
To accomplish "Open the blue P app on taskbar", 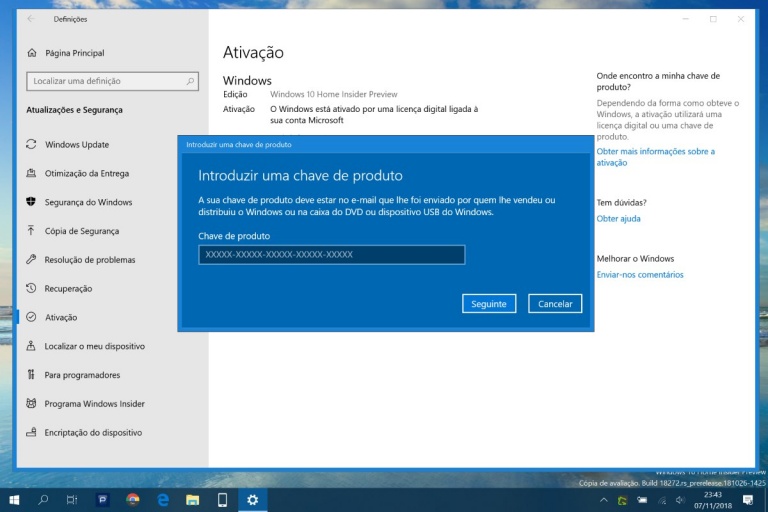I will click(102, 500).
